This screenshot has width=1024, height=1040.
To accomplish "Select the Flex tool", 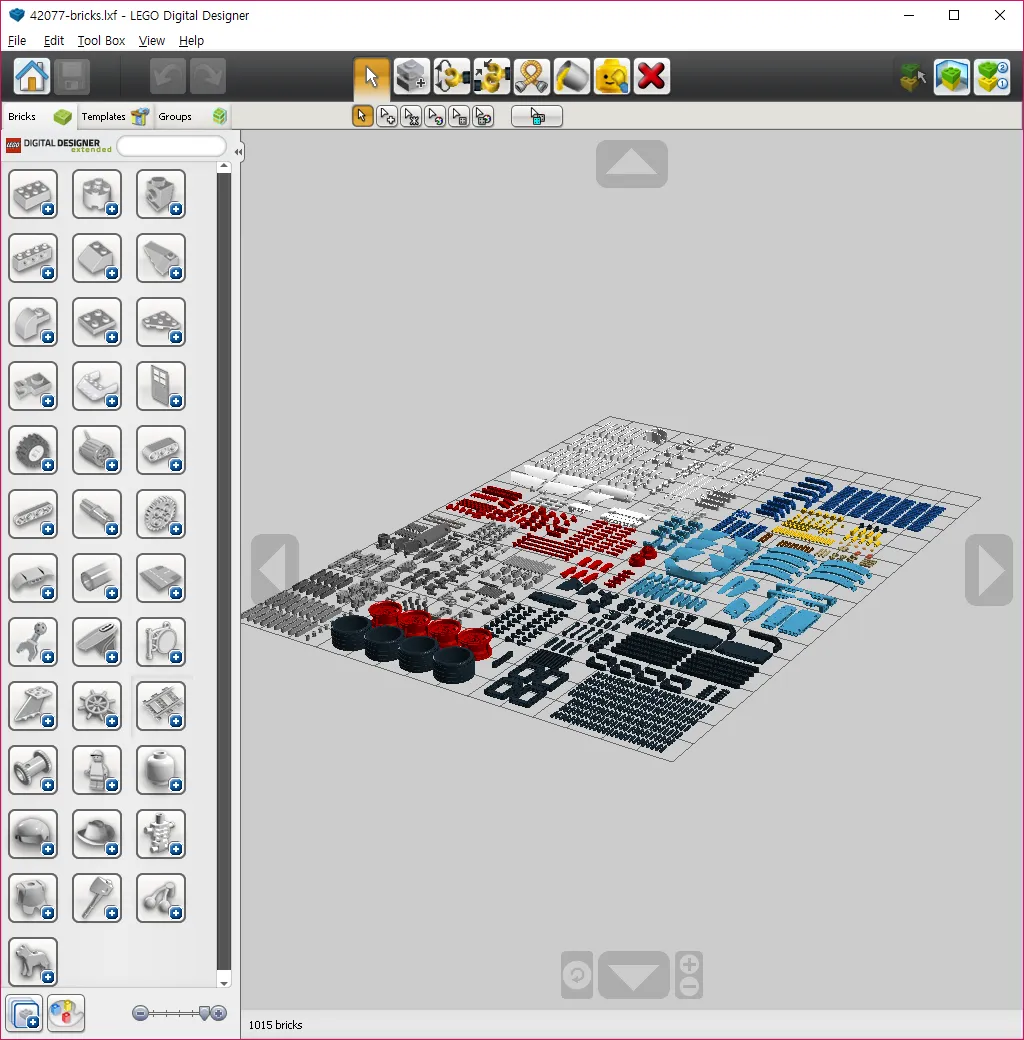I will (531, 76).
